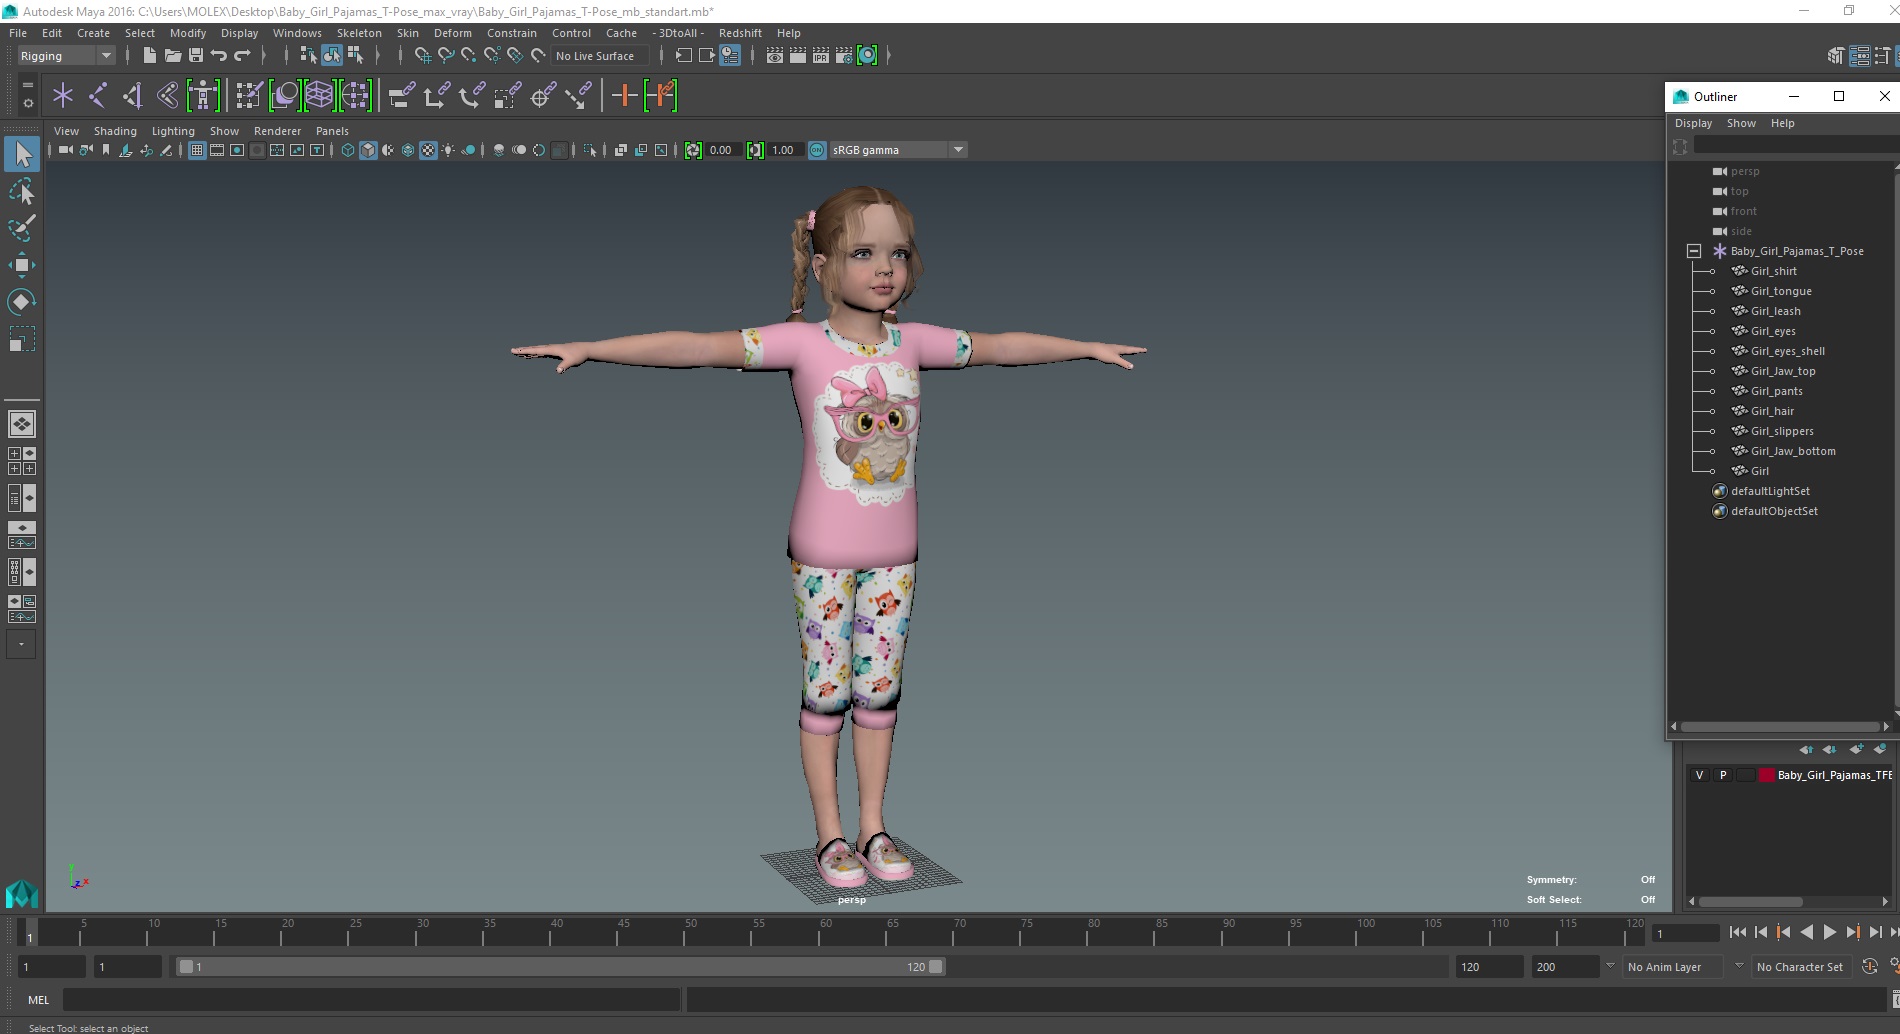The width and height of the screenshot is (1900, 1034).
Task: Toggle the viewport grid display
Action: click(197, 150)
